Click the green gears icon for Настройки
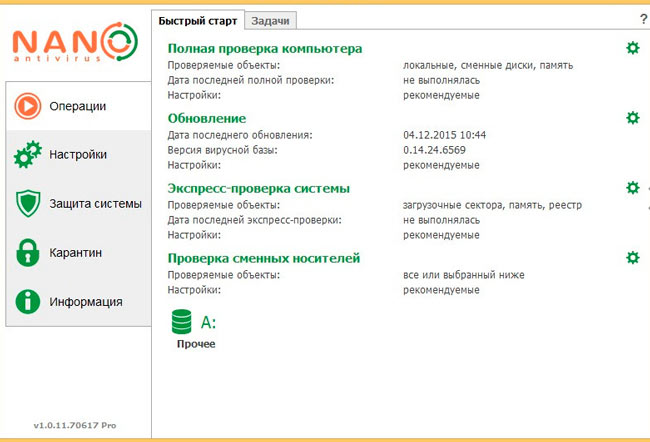 click(x=28, y=155)
